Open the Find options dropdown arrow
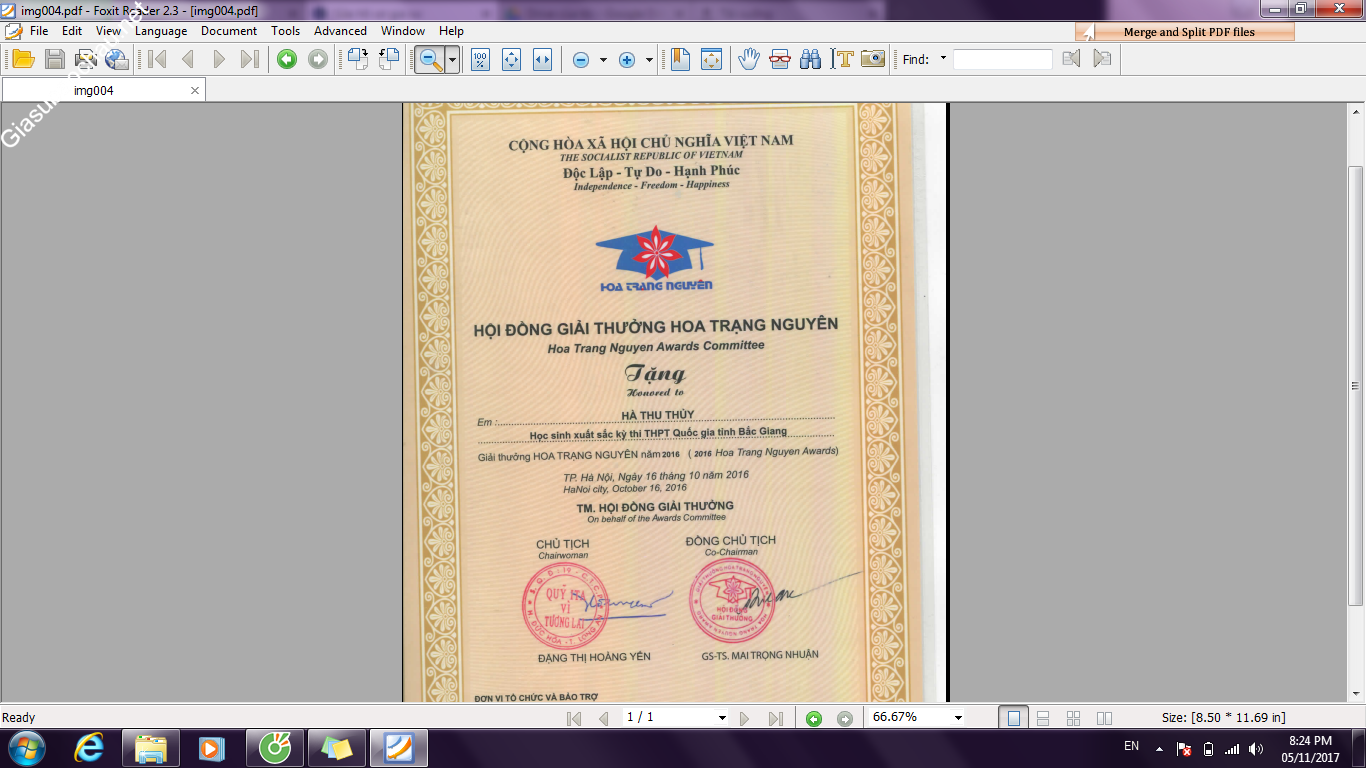This screenshot has height=768, width=1366. [x=943, y=59]
